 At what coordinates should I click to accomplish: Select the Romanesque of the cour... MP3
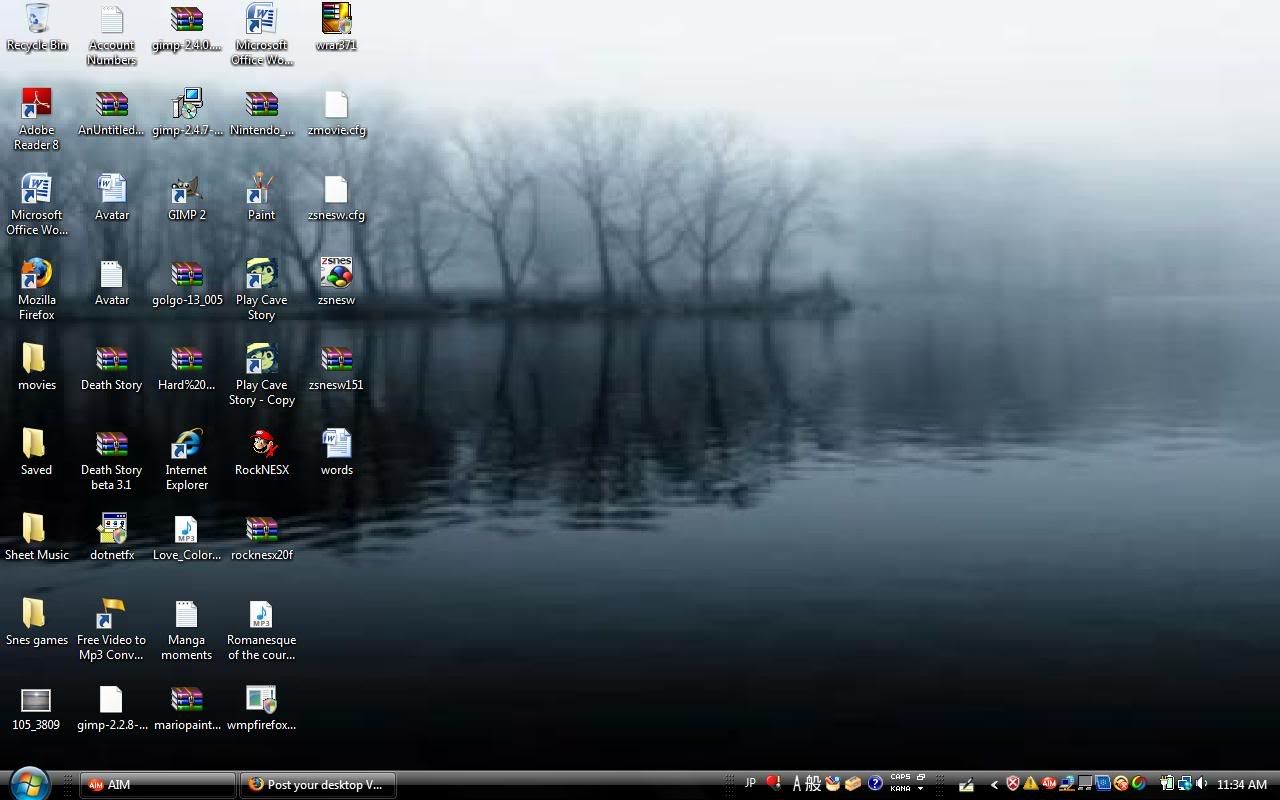coord(262,630)
